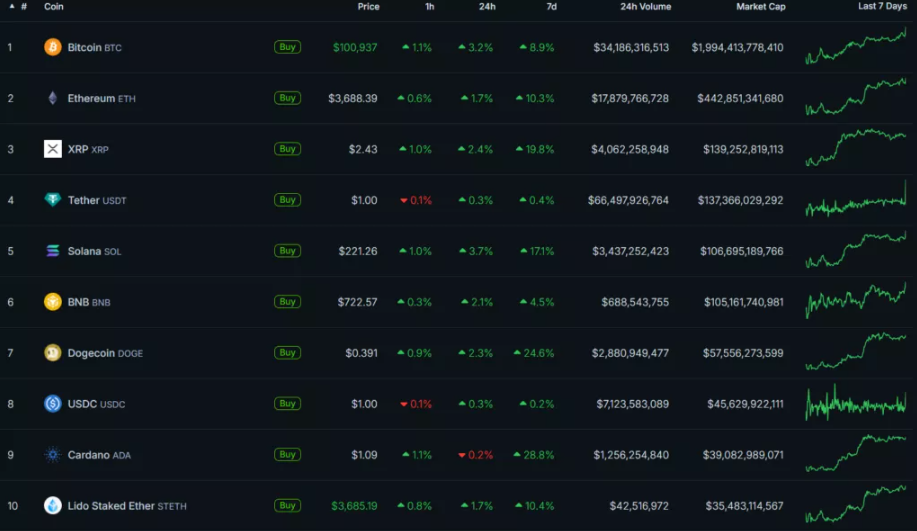
Task: Click Buy in the Ethereum row
Action: coord(287,98)
